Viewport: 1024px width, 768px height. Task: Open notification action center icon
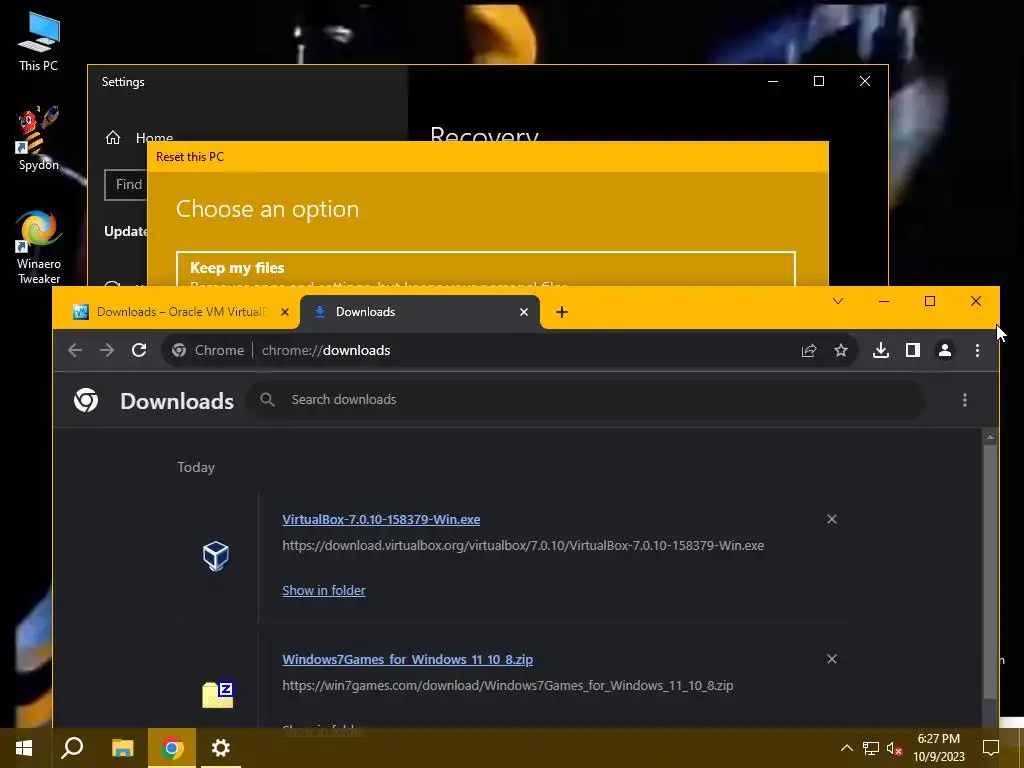tap(991, 748)
